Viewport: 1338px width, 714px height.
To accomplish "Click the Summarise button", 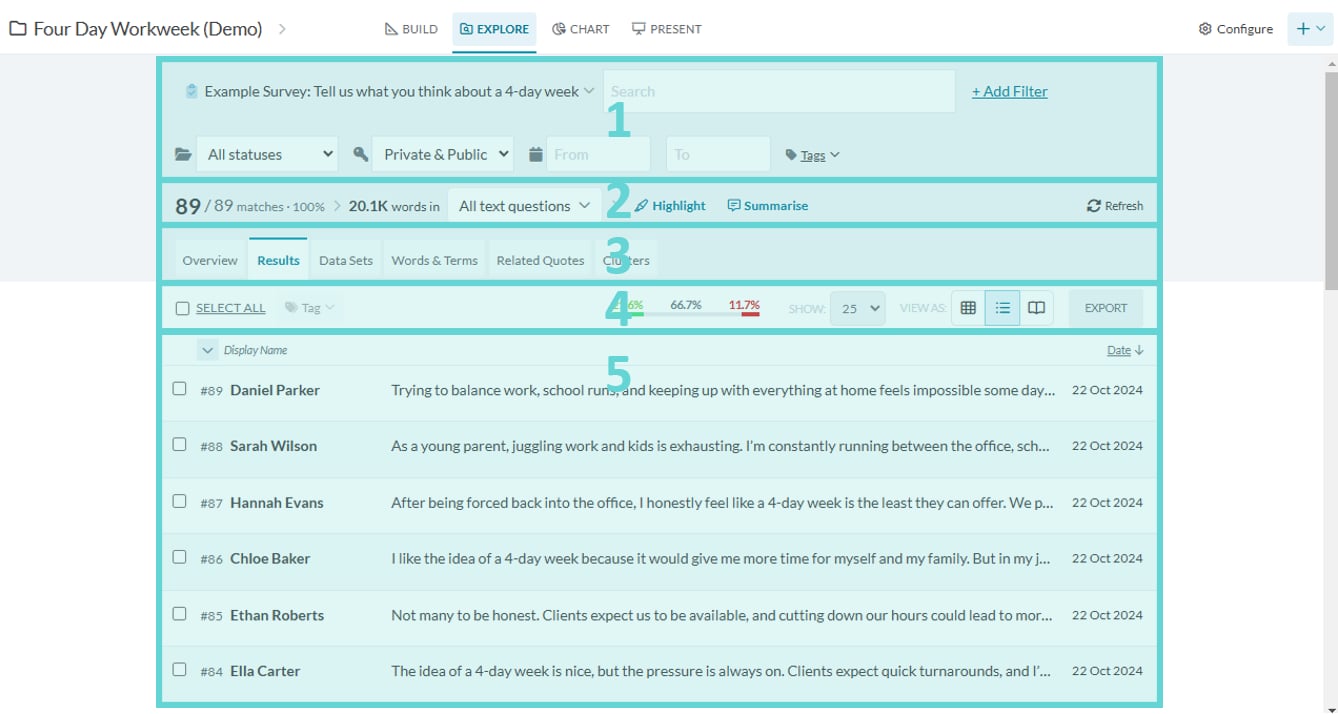I will tap(768, 206).
